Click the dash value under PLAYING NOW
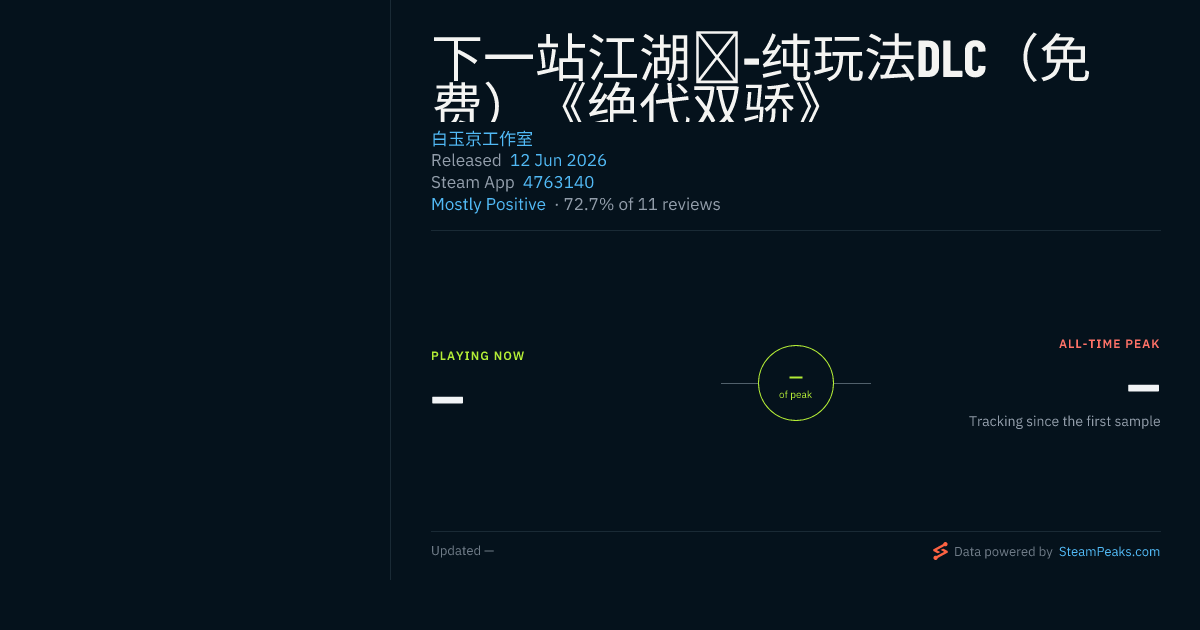This screenshot has height=630, width=1200. 447,400
